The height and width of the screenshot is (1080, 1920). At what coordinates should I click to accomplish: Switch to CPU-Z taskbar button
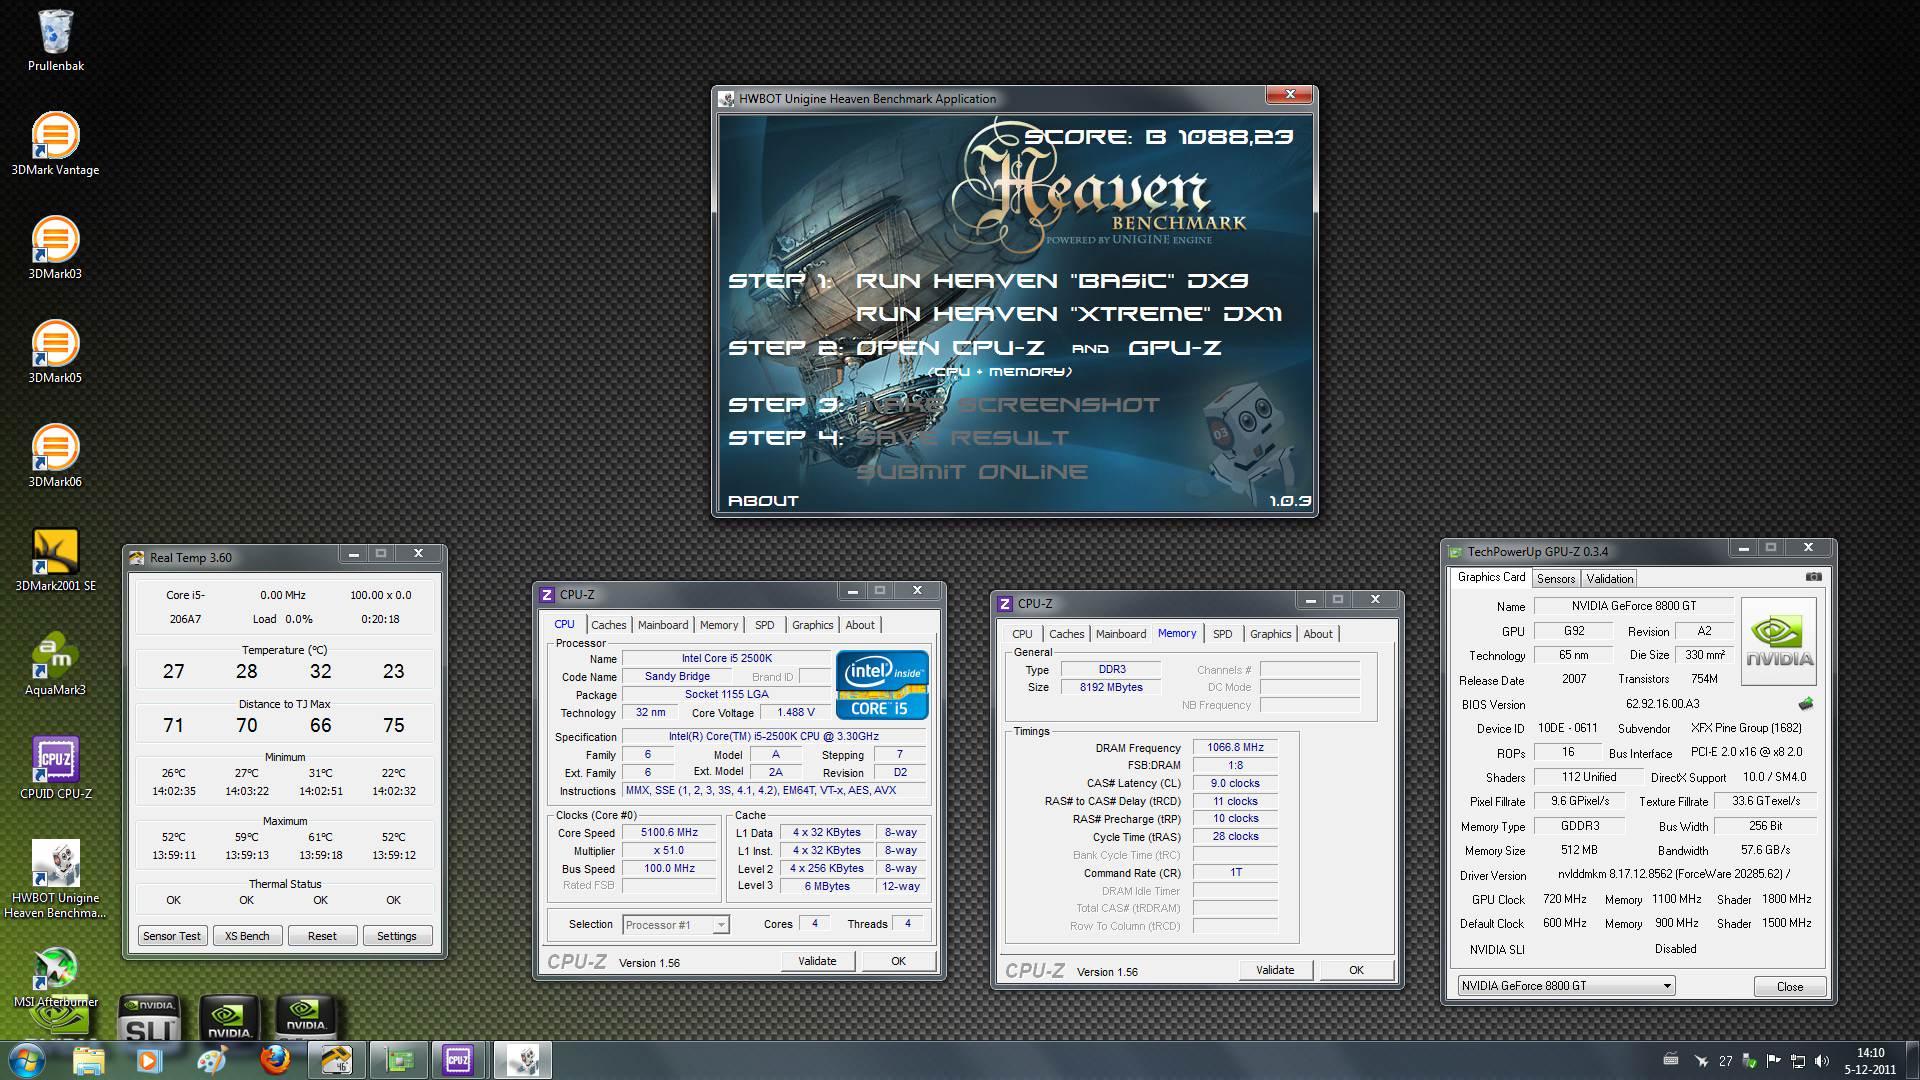click(x=459, y=1060)
